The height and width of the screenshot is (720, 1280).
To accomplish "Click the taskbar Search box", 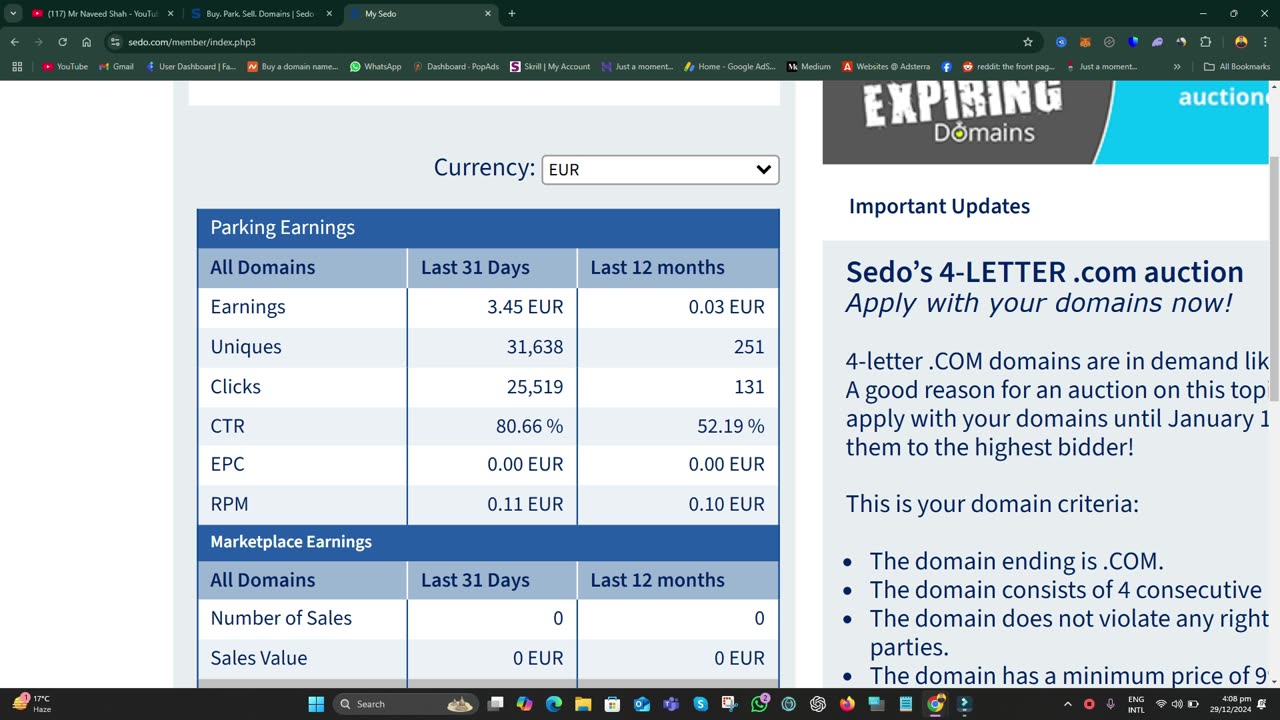I will coord(406,704).
